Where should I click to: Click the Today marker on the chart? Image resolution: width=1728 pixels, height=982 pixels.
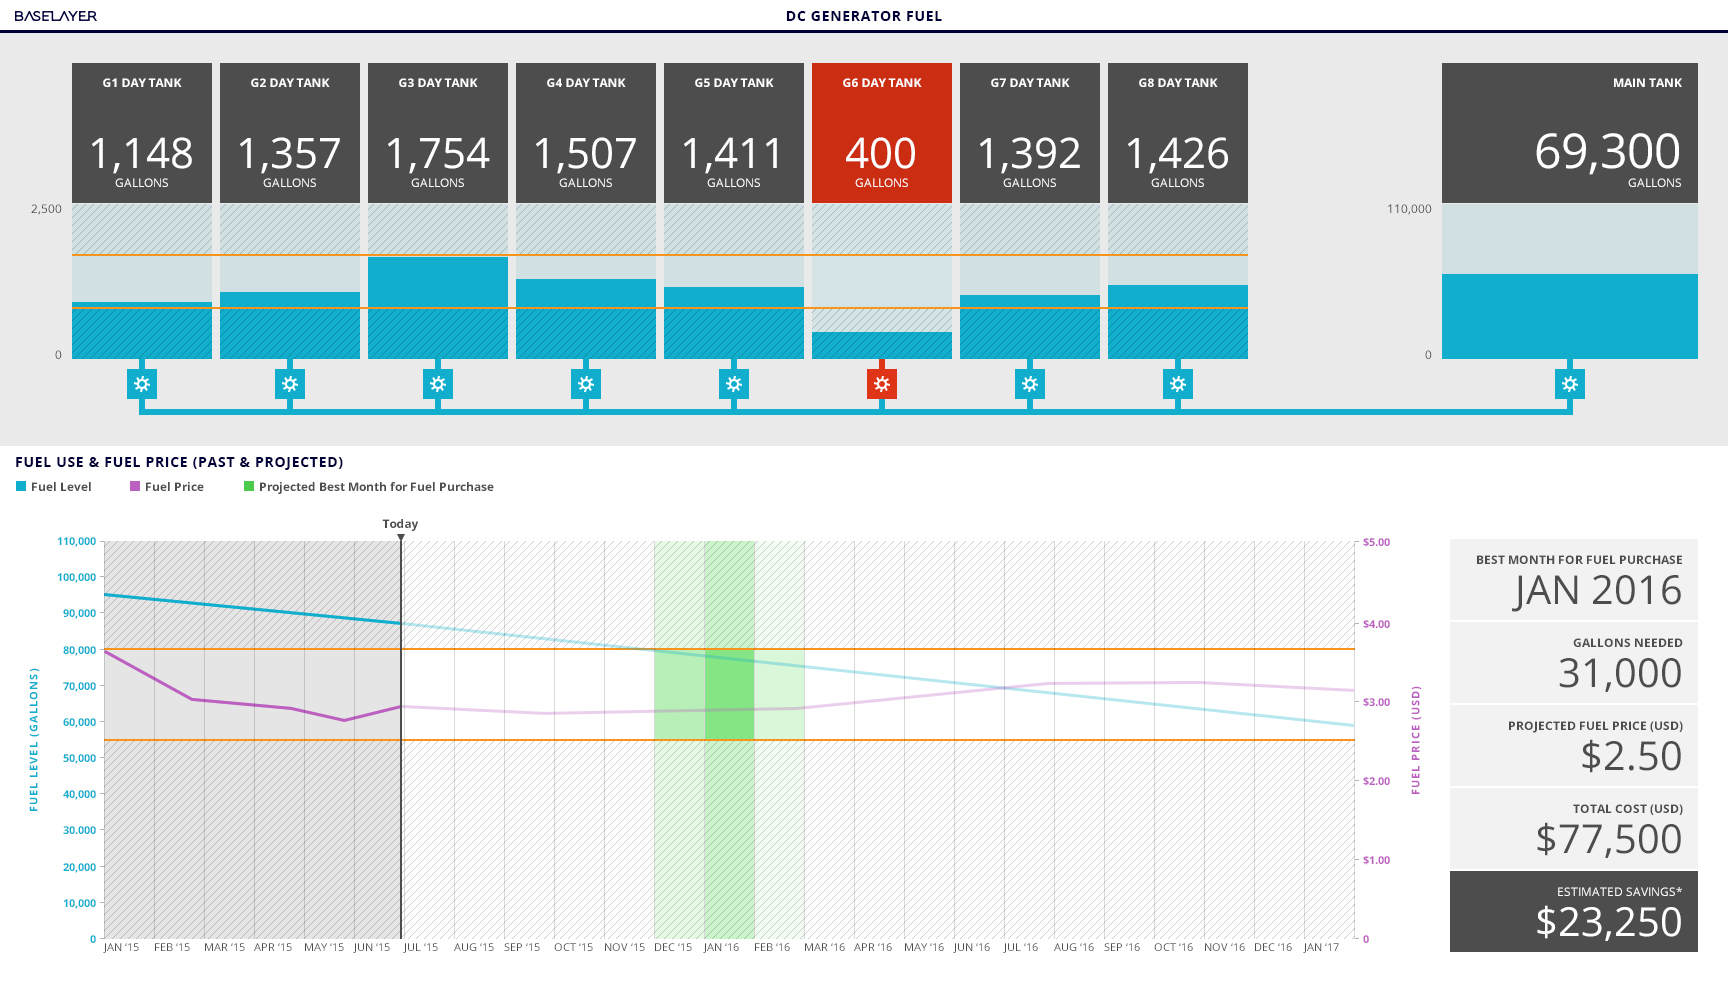(x=401, y=525)
